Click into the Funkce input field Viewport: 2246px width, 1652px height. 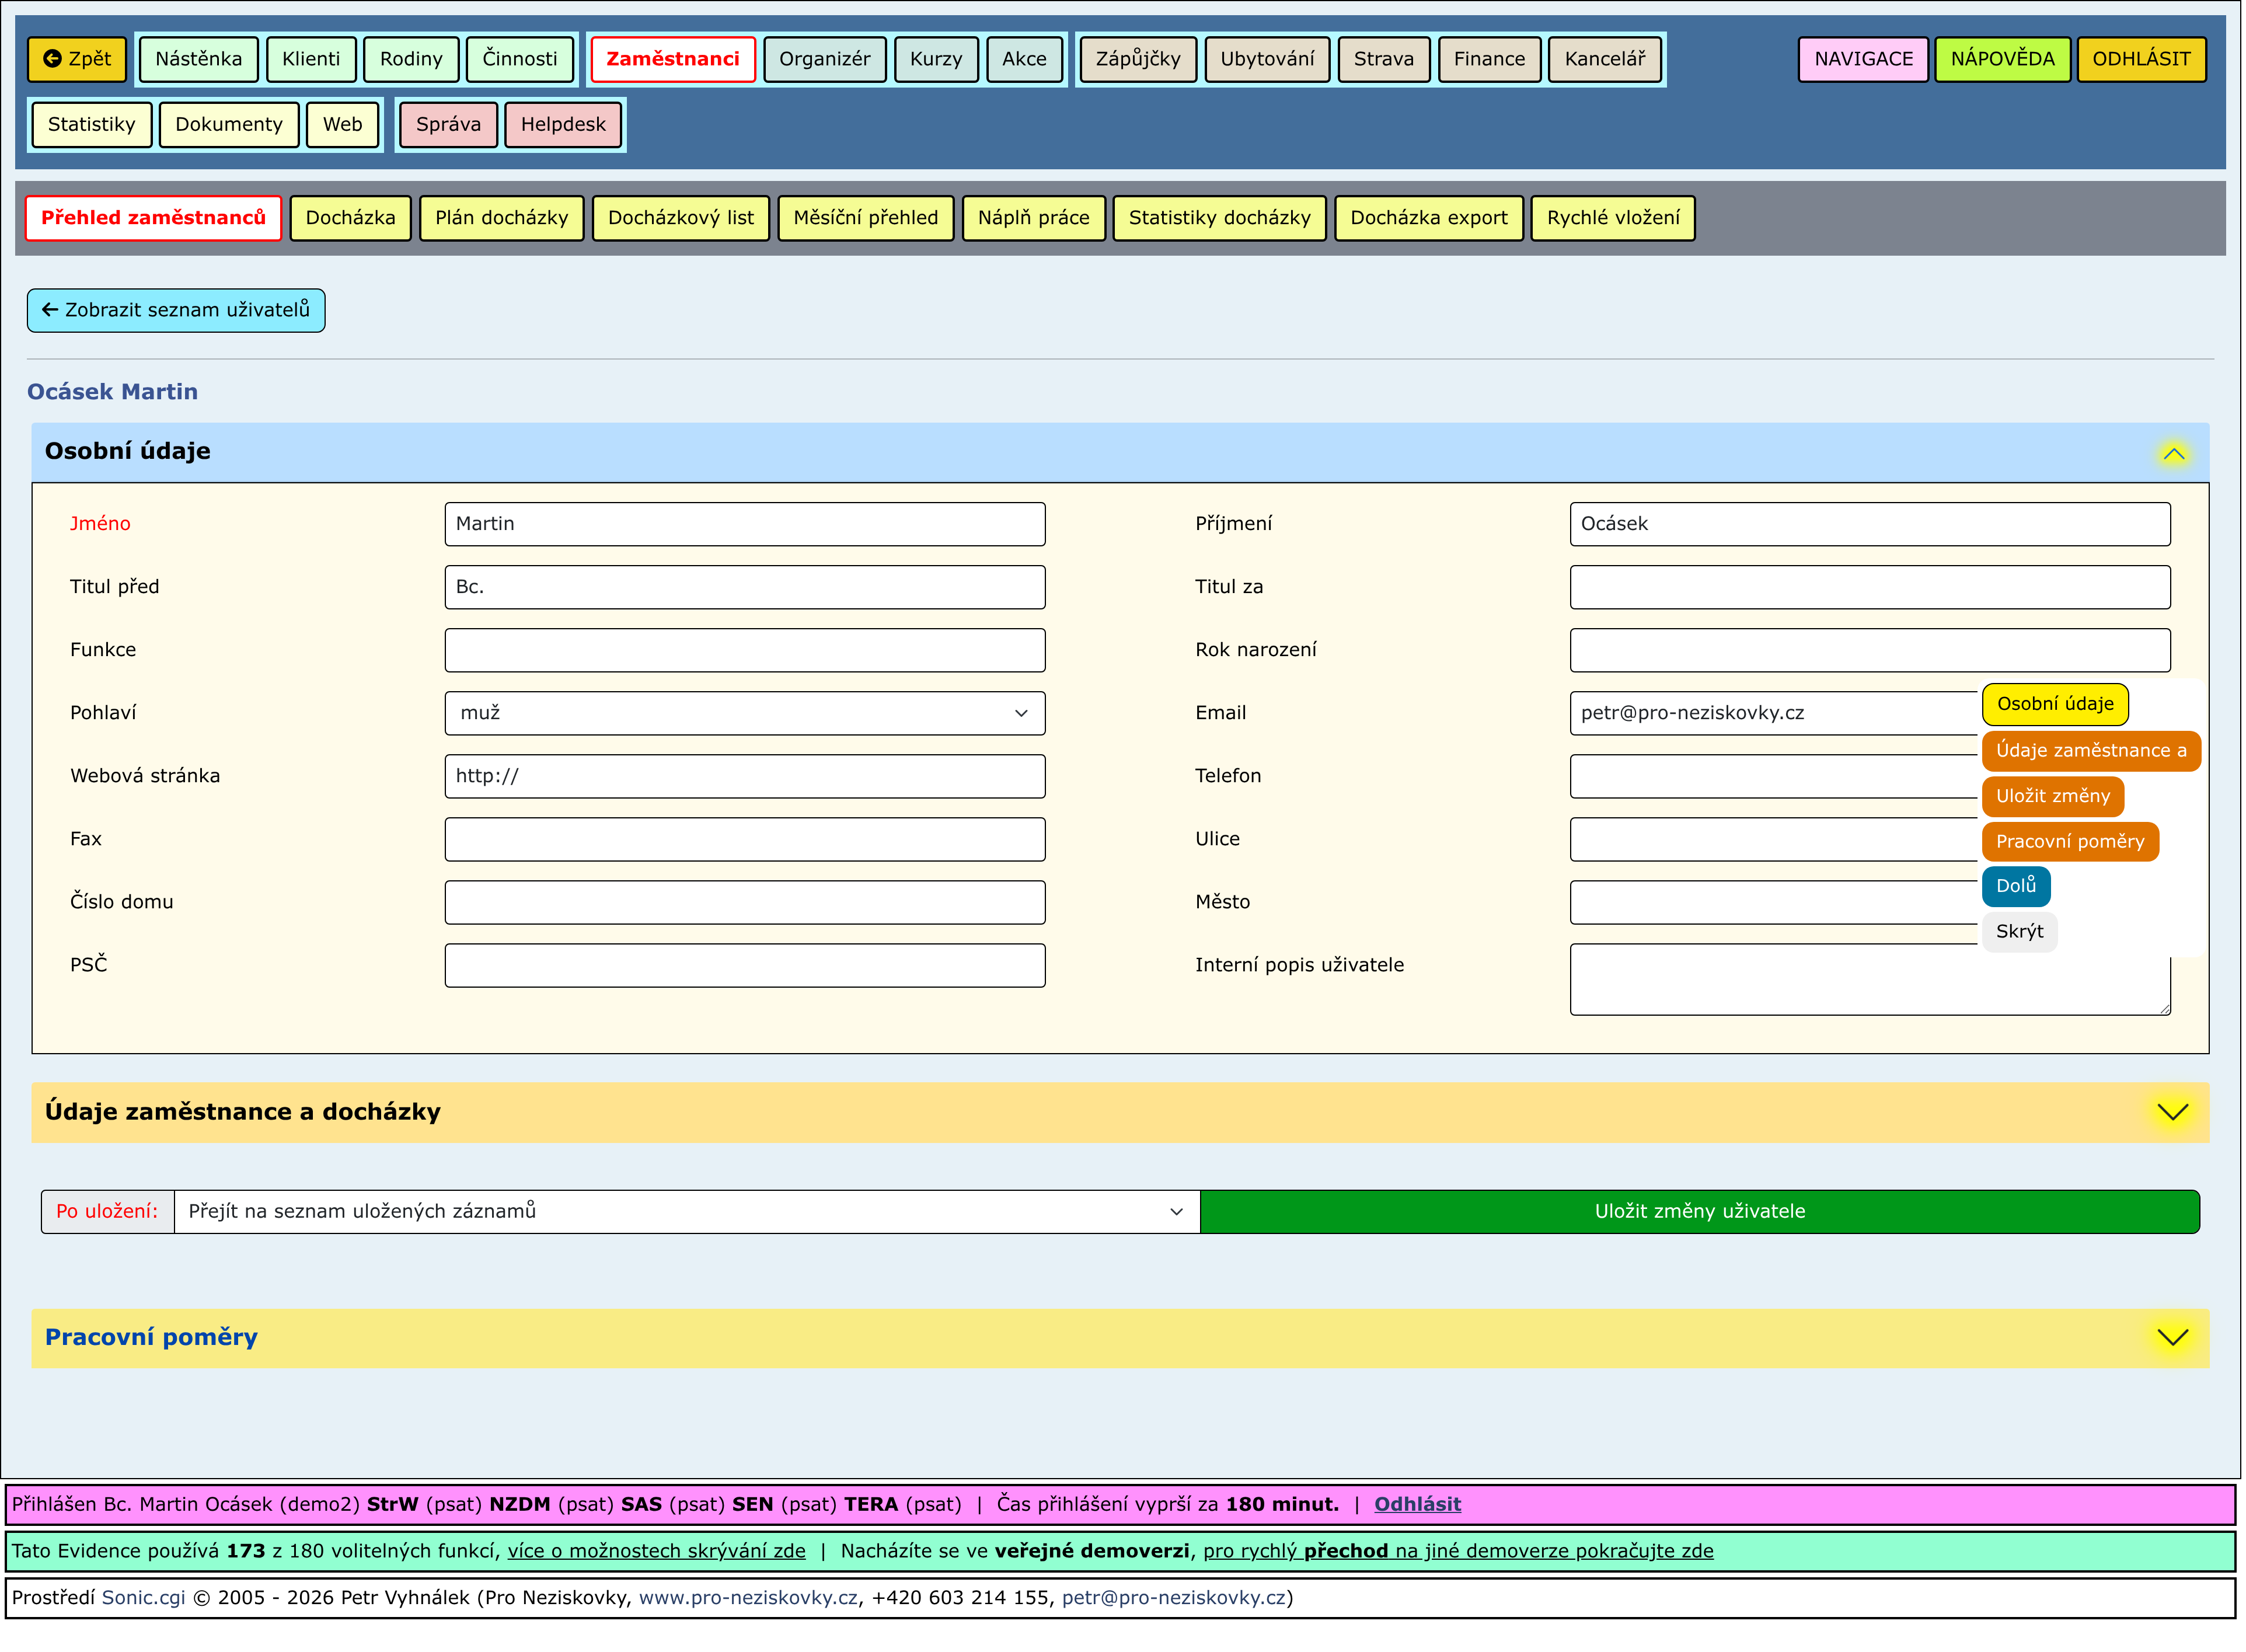[x=745, y=651]
